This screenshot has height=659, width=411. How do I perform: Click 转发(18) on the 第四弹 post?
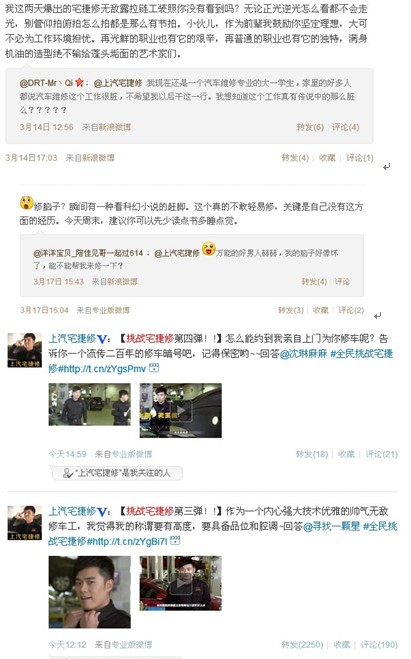[312, 454]
